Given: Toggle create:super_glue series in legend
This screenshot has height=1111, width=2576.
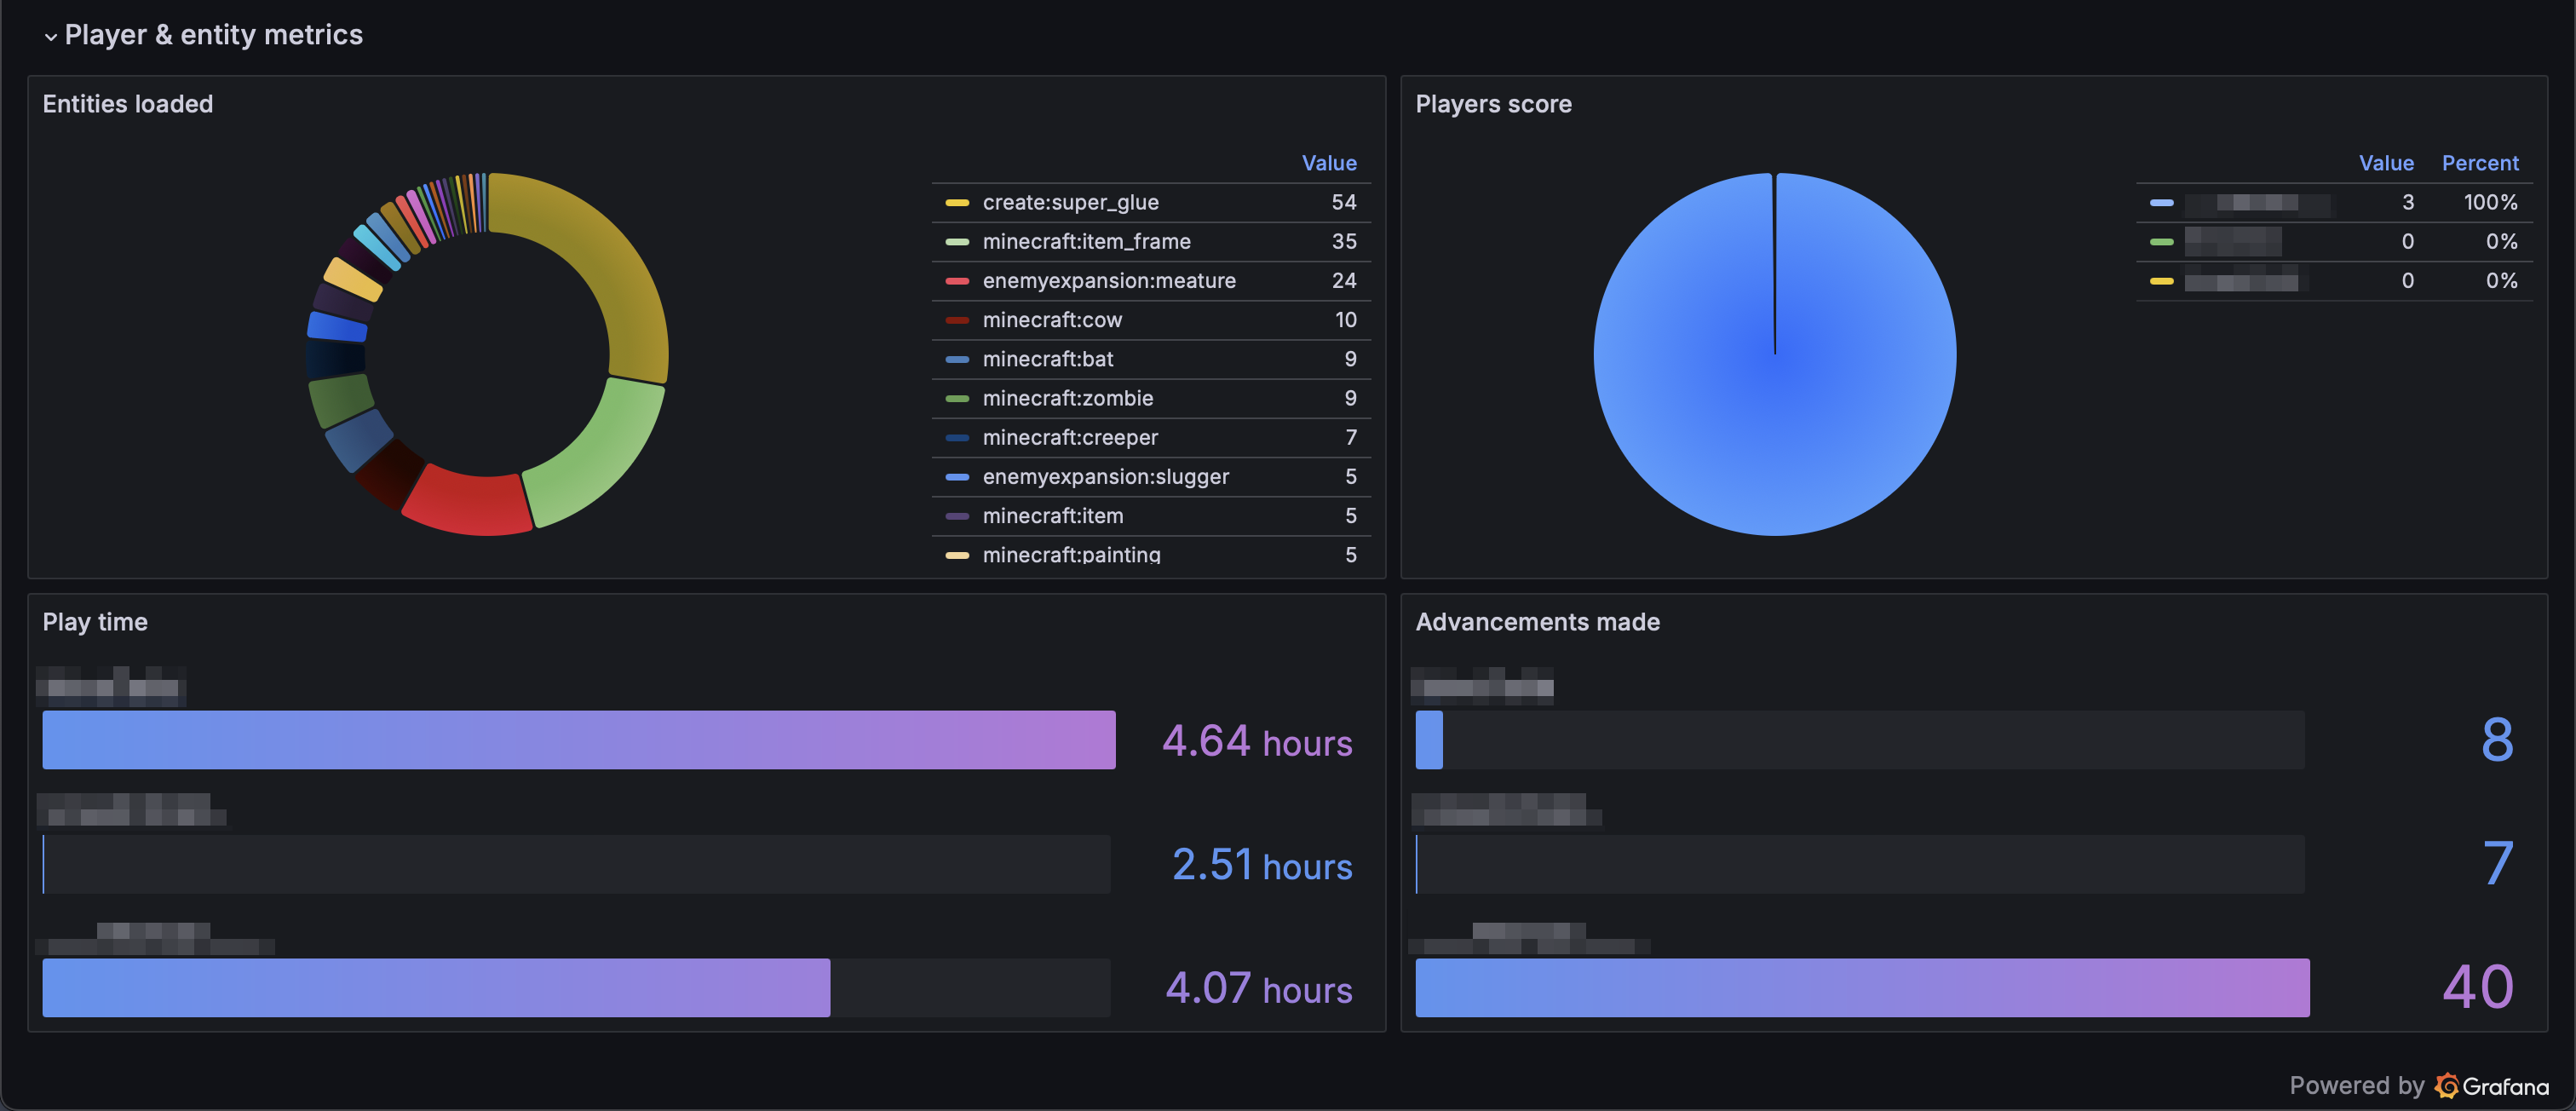Looking at the screenshot, I should 1070,202.
